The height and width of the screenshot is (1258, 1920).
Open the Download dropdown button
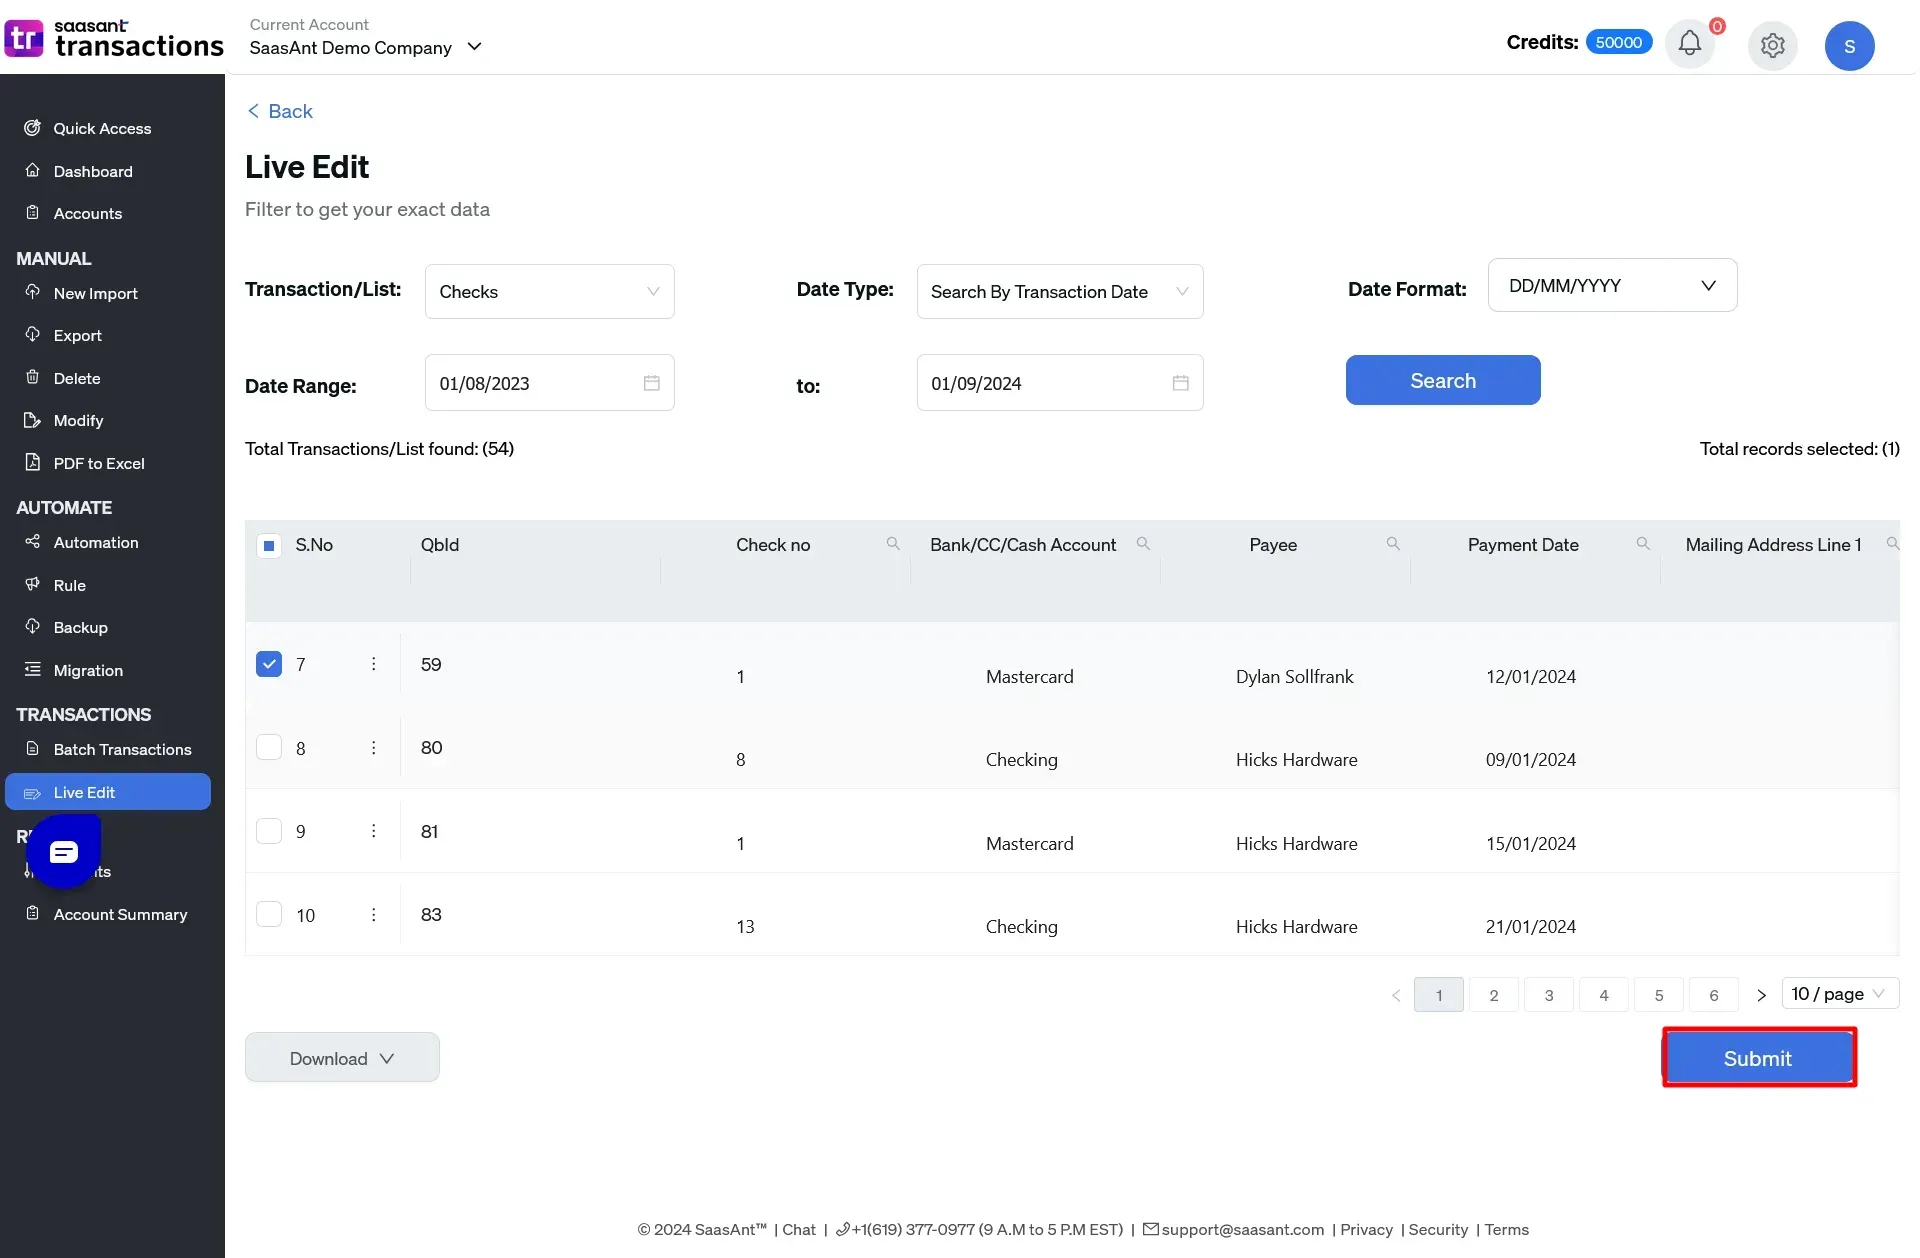tap(342, 1058)
